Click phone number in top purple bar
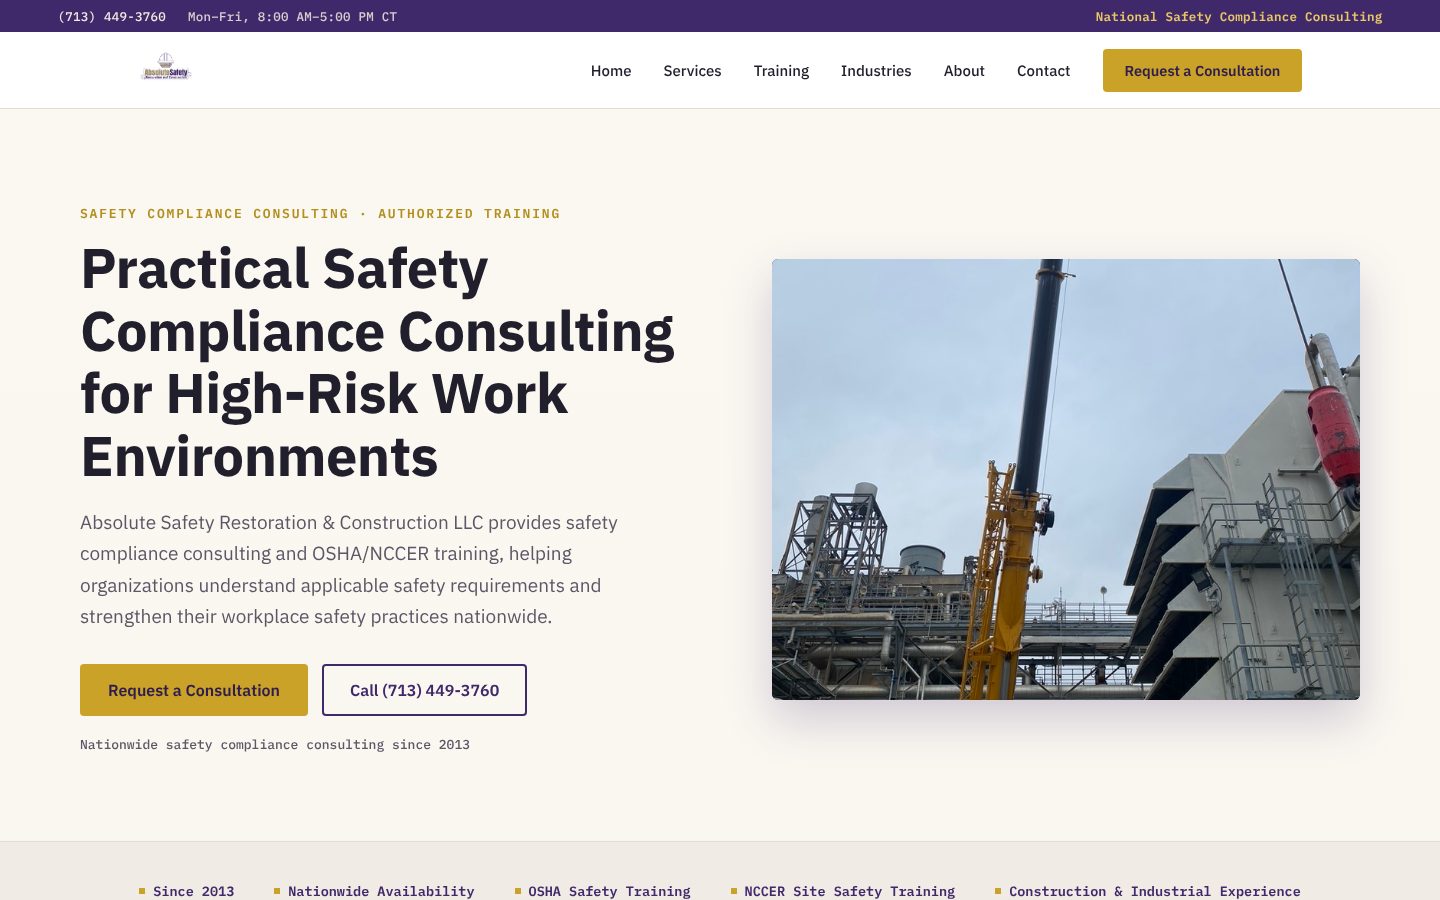The height and width of the screenshot is (900, 1440). (x=112, y=17)
